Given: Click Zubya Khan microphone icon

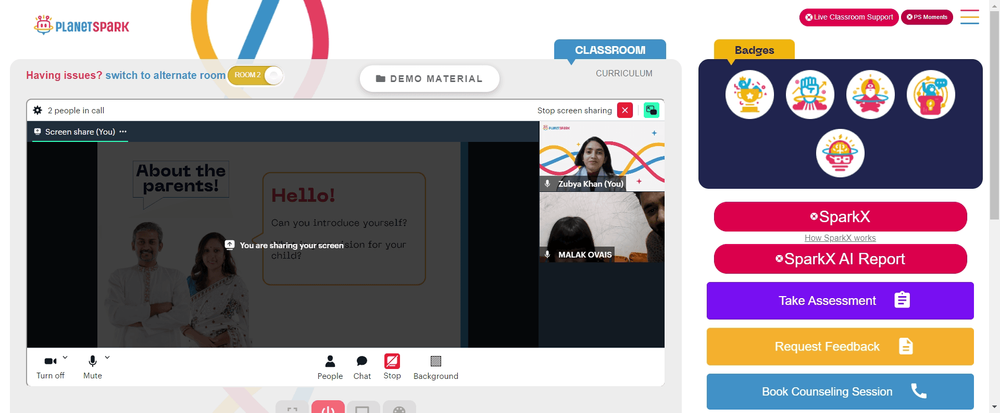Looking at the screenshot, I should click(x=547, y=184).
